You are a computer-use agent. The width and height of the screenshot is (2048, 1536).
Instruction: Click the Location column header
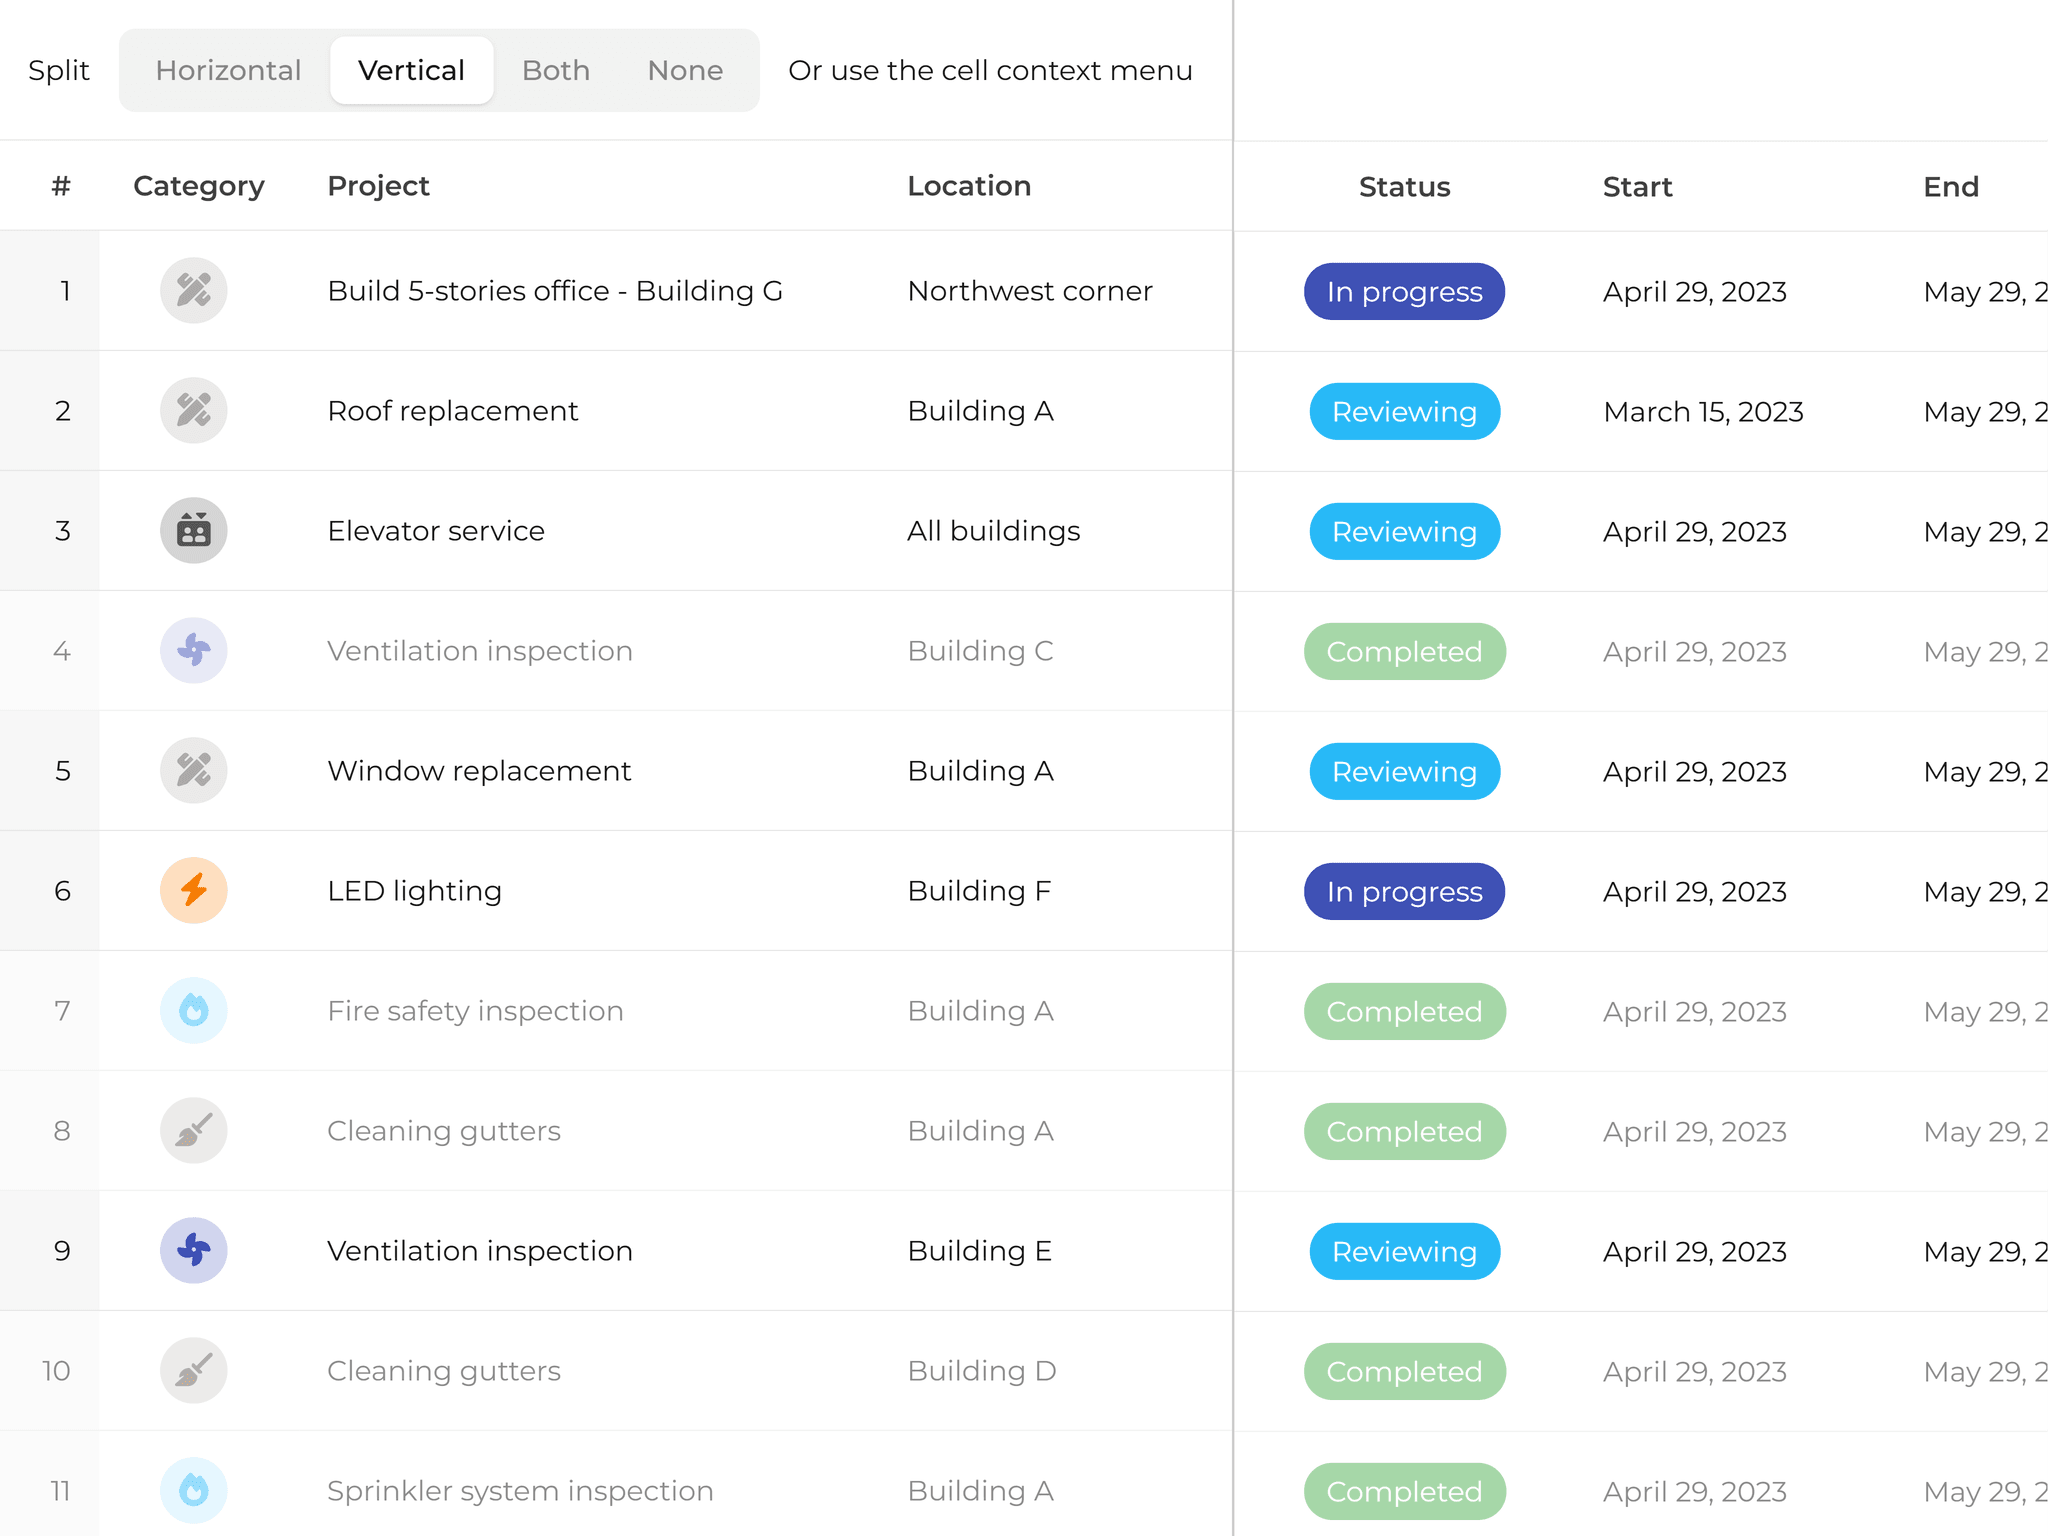(x=969, y=186)
